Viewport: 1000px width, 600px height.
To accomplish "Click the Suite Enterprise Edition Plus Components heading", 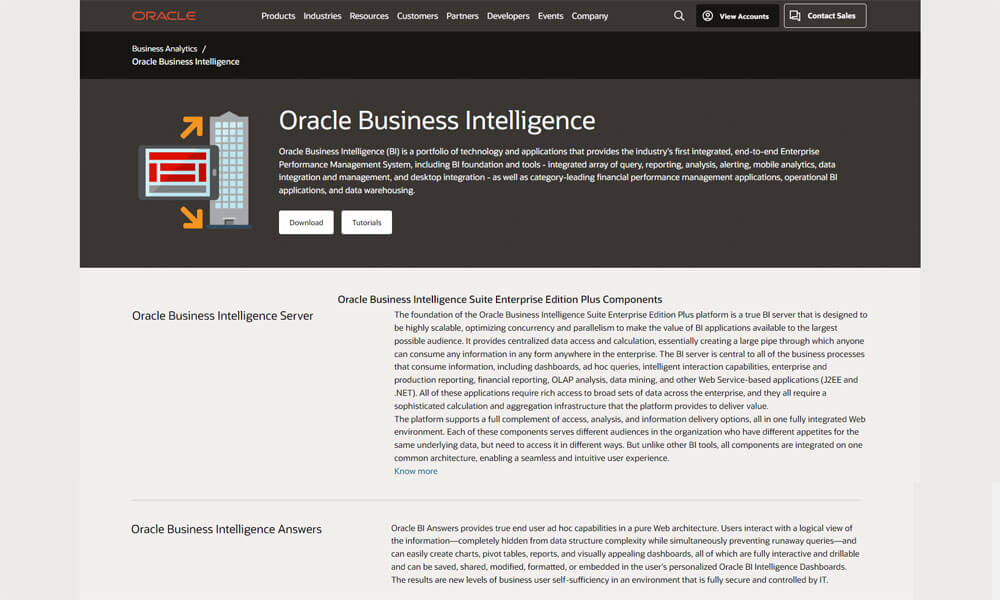I will point(500,299).
